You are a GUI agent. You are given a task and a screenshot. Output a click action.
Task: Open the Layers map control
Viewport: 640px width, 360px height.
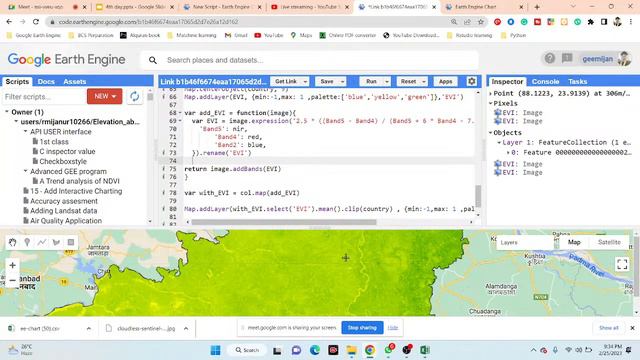(x=525, y=242)
